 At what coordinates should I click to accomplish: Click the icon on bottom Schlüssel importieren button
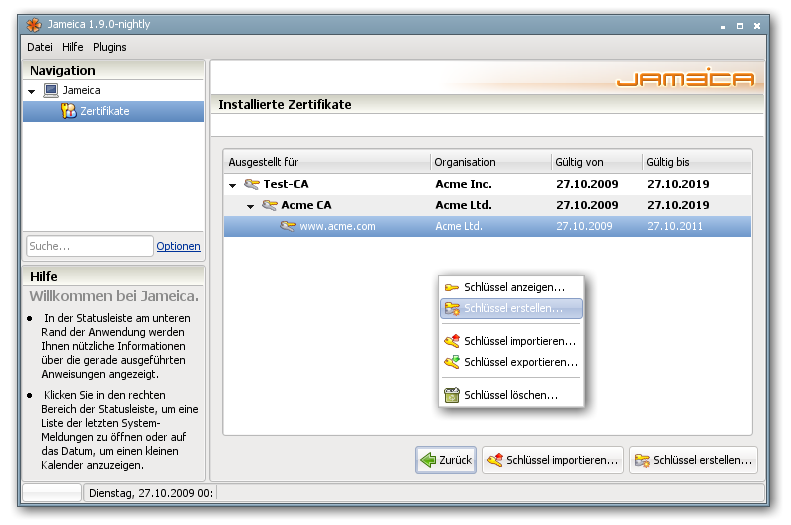[495, 460]
